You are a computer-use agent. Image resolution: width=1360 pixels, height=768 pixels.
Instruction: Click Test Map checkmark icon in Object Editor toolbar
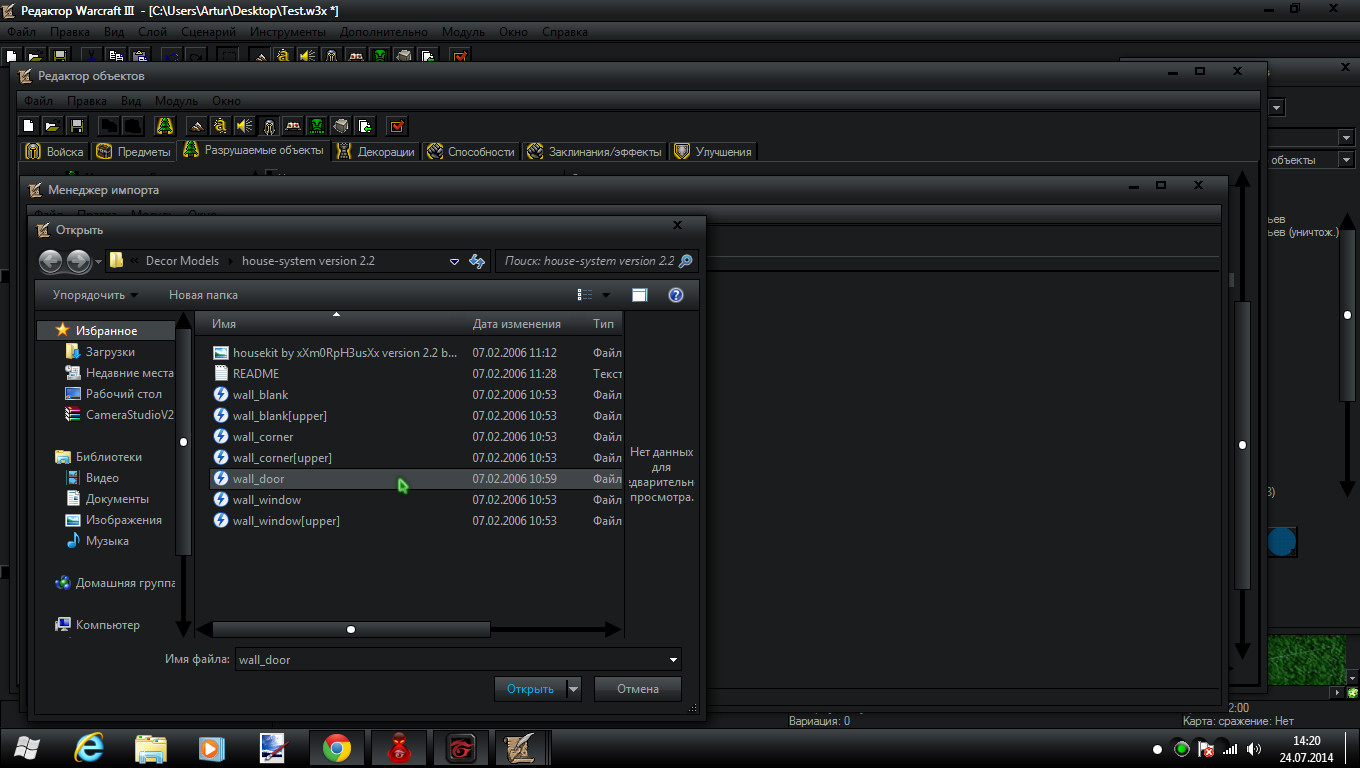click(x=397, y=126)
